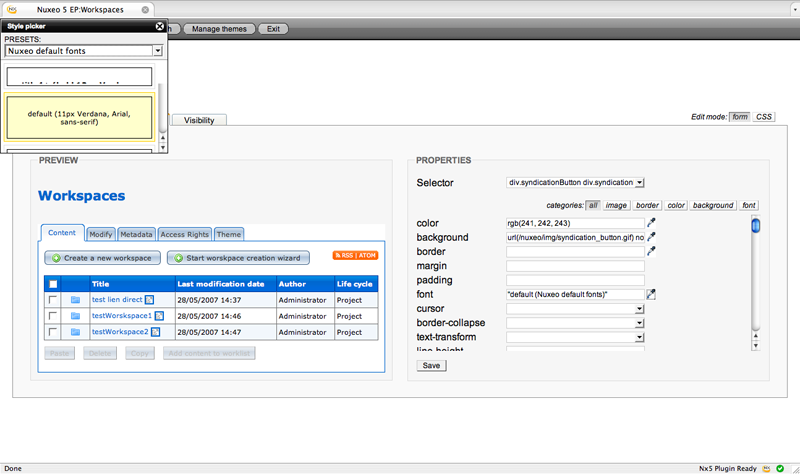The height and width of the screenshot is (474, 800).
Task: Click the color value input field
Action: [575, 223]
